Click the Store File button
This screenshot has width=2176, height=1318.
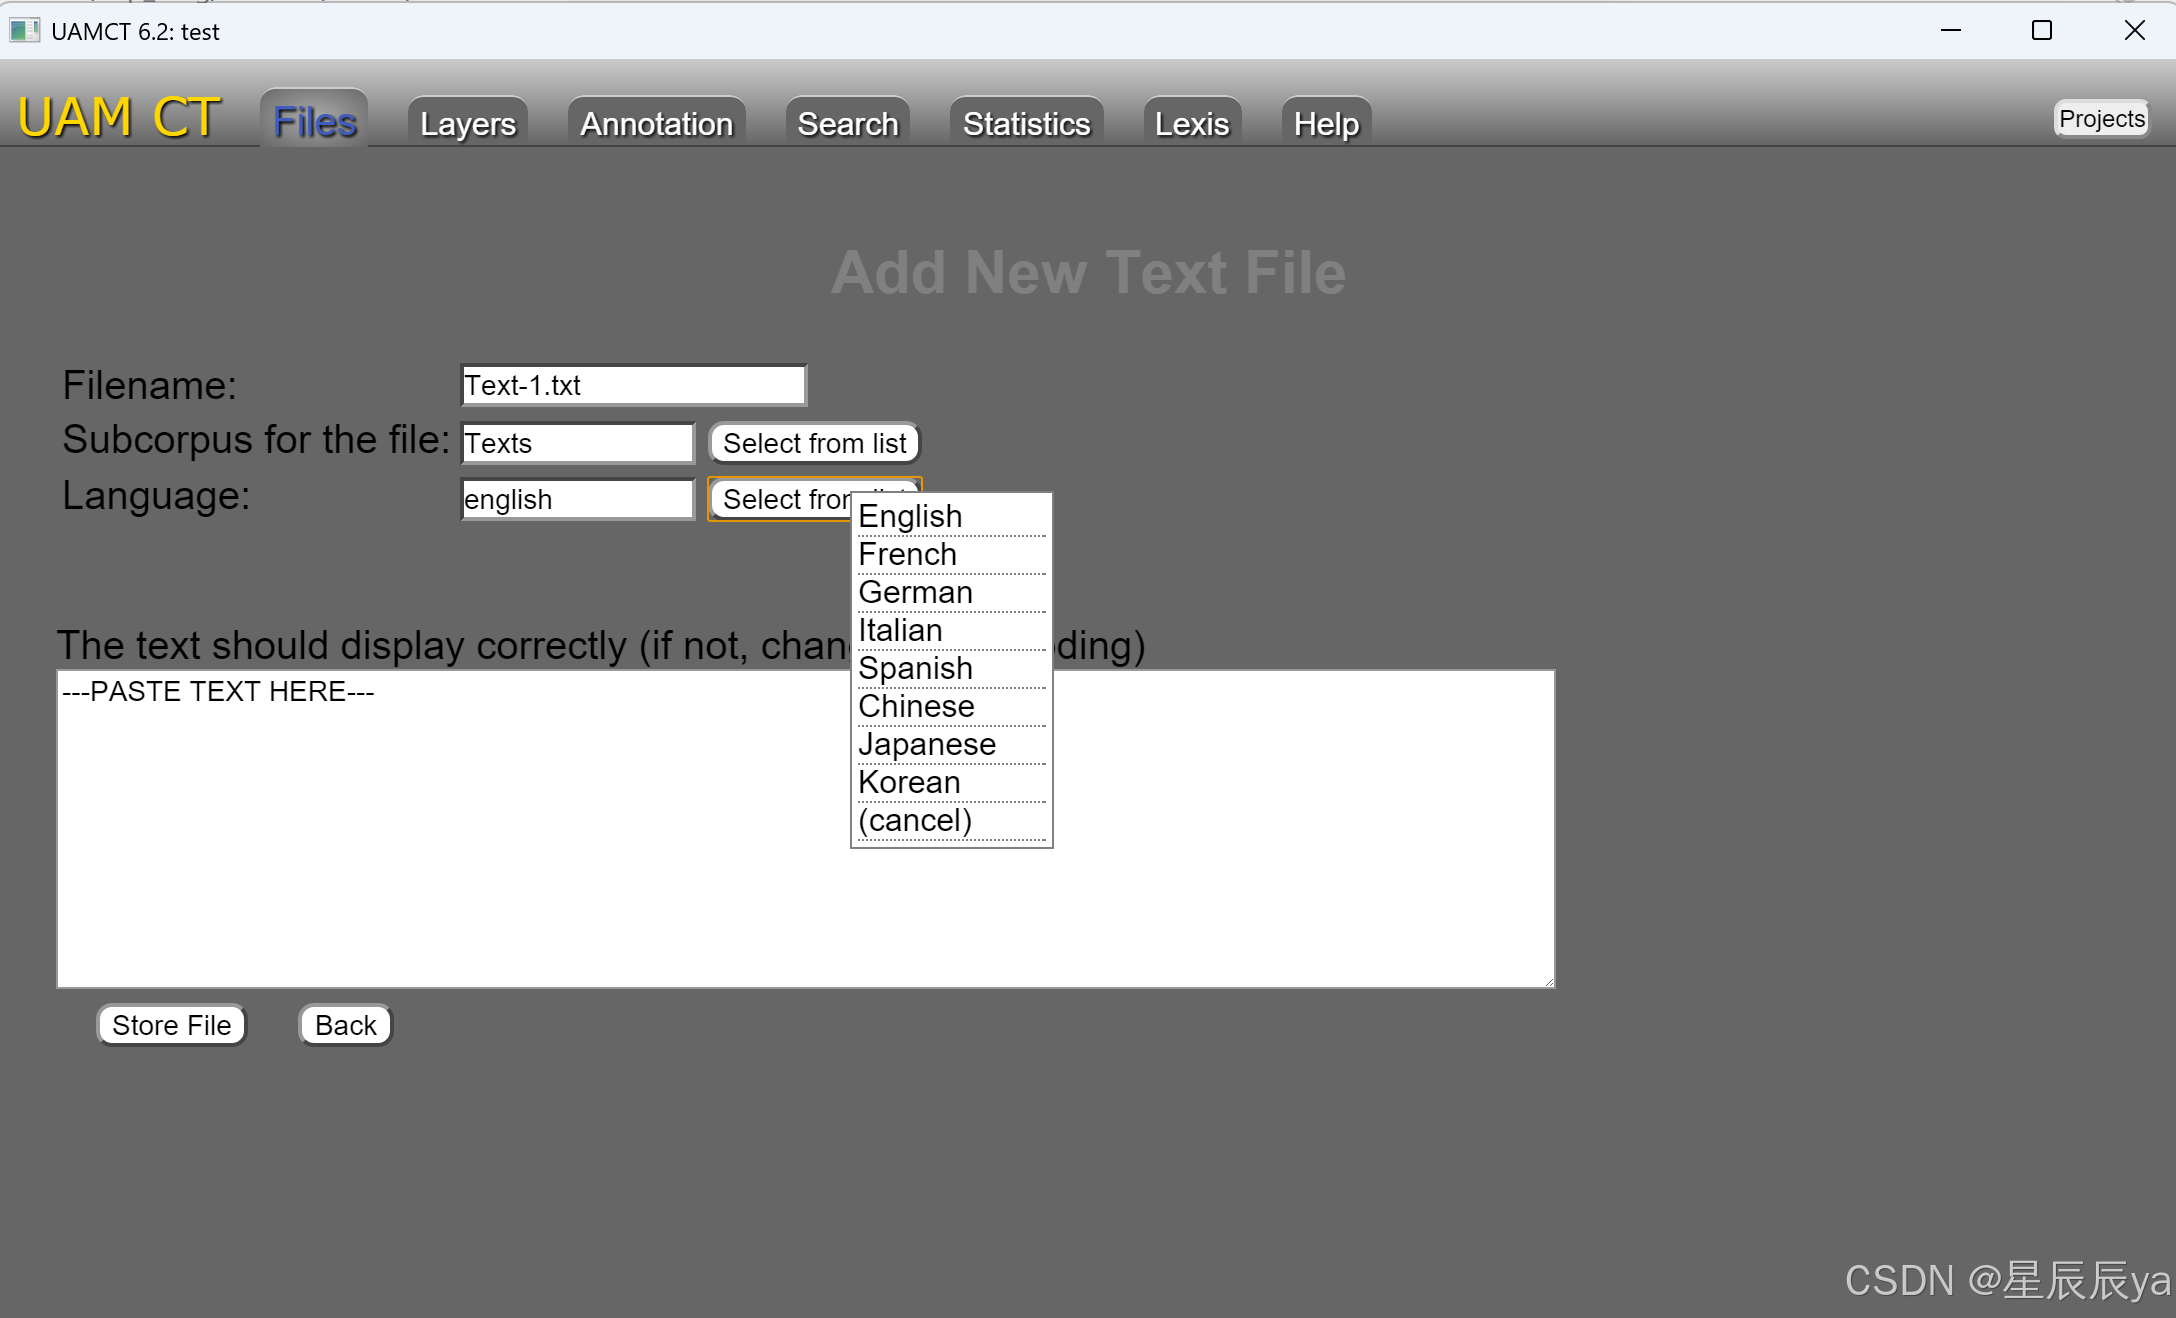pyautogui.click(x=170, y=1024)
